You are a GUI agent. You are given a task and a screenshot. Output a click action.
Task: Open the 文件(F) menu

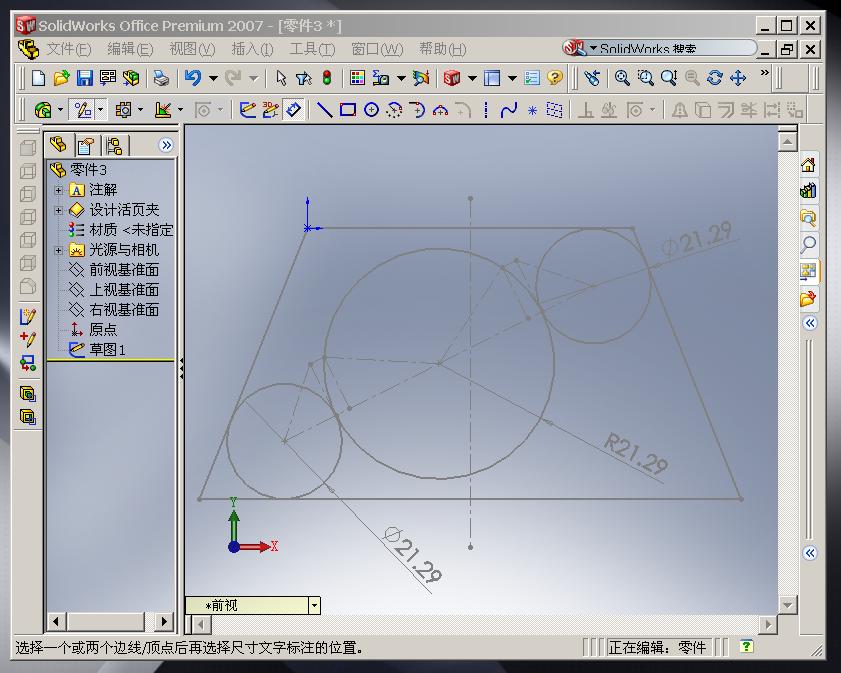tap(69, 49)
